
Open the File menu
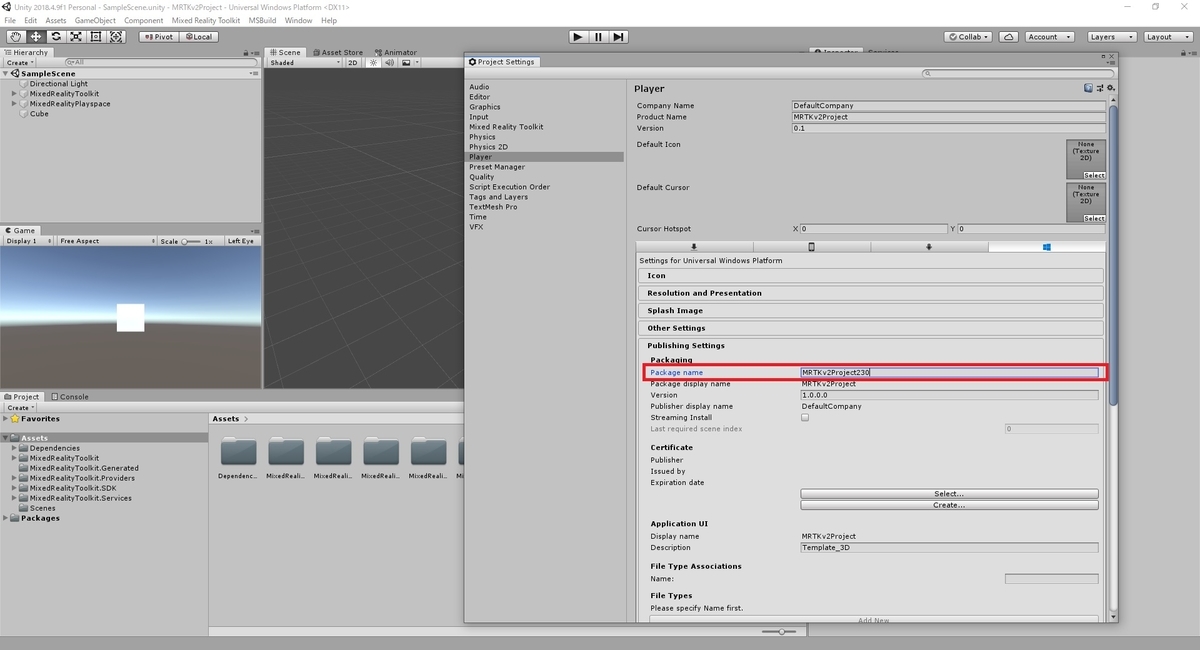(x=11, y=20)
